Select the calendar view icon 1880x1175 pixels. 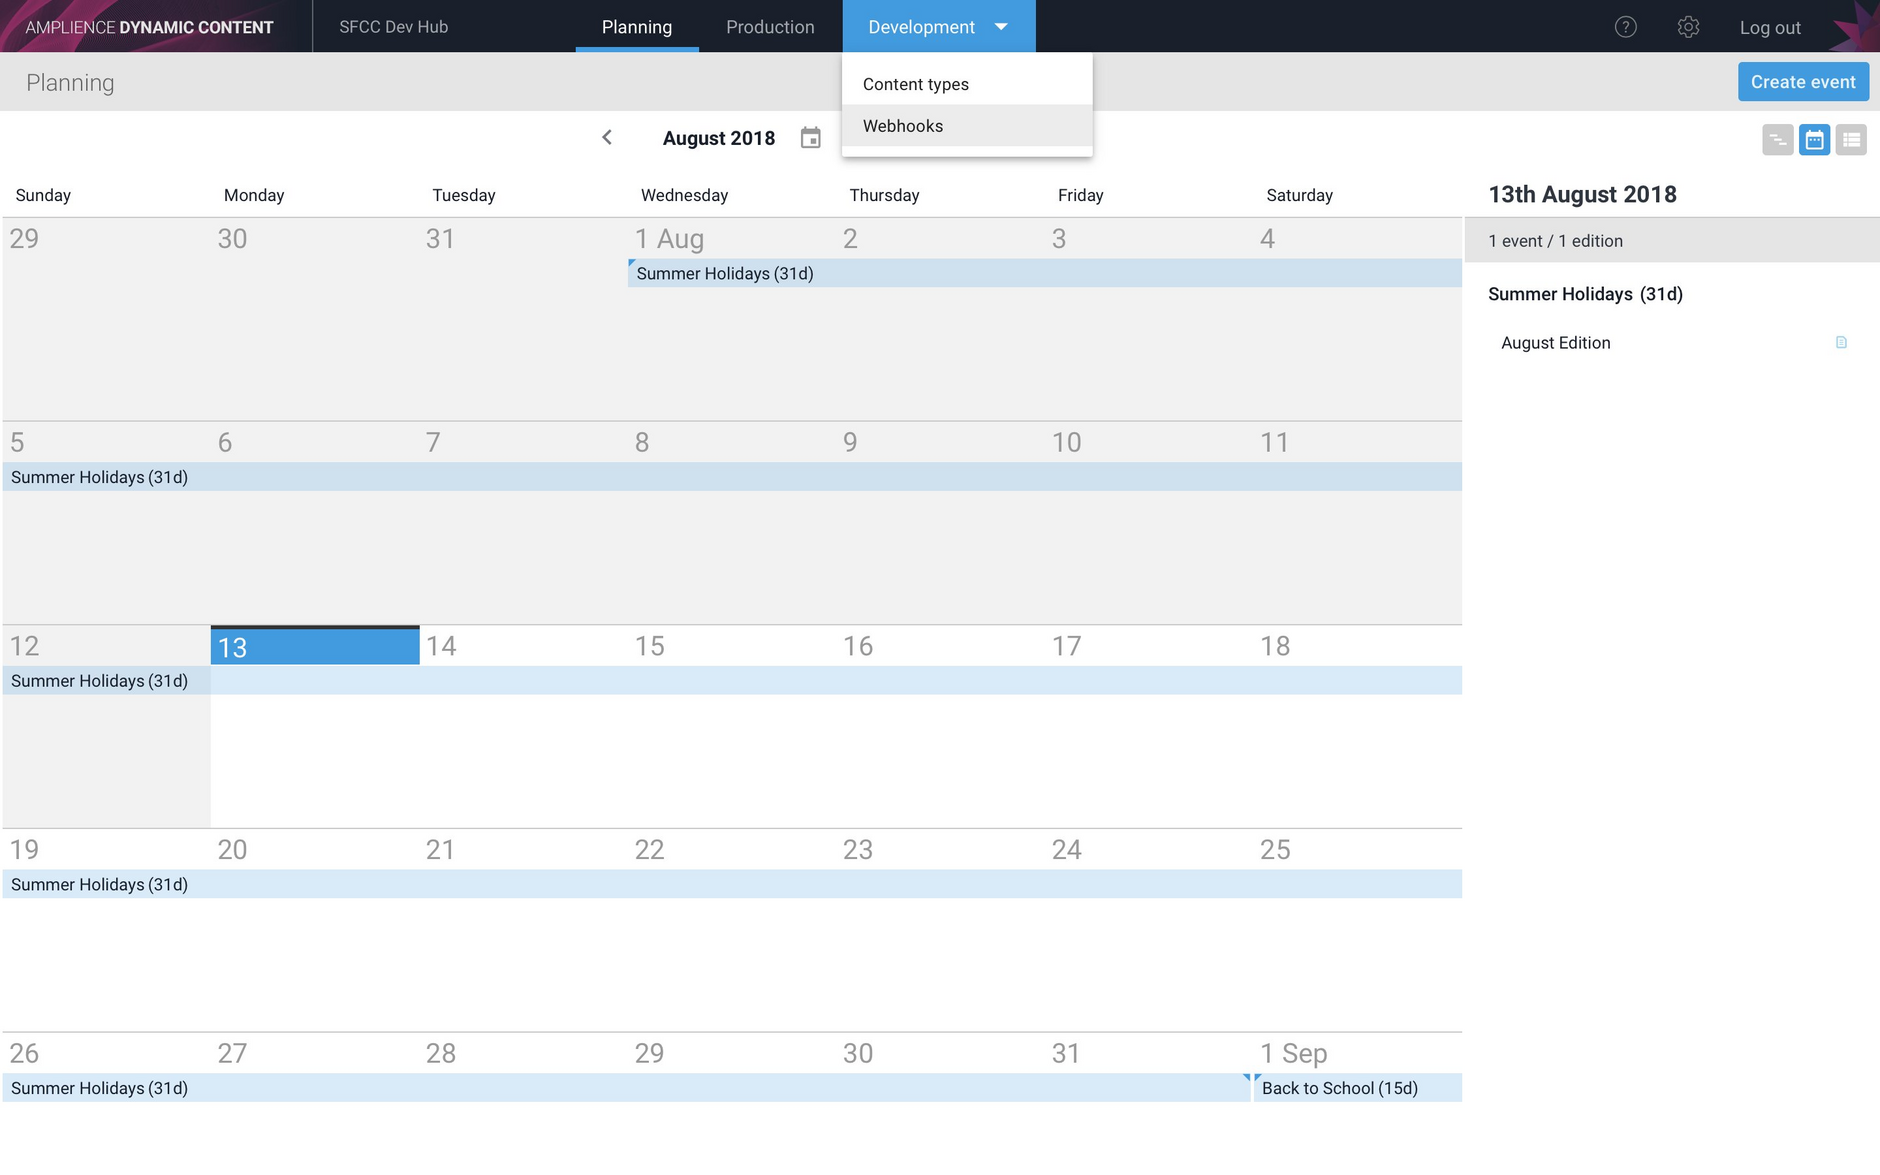point(1814,140)
